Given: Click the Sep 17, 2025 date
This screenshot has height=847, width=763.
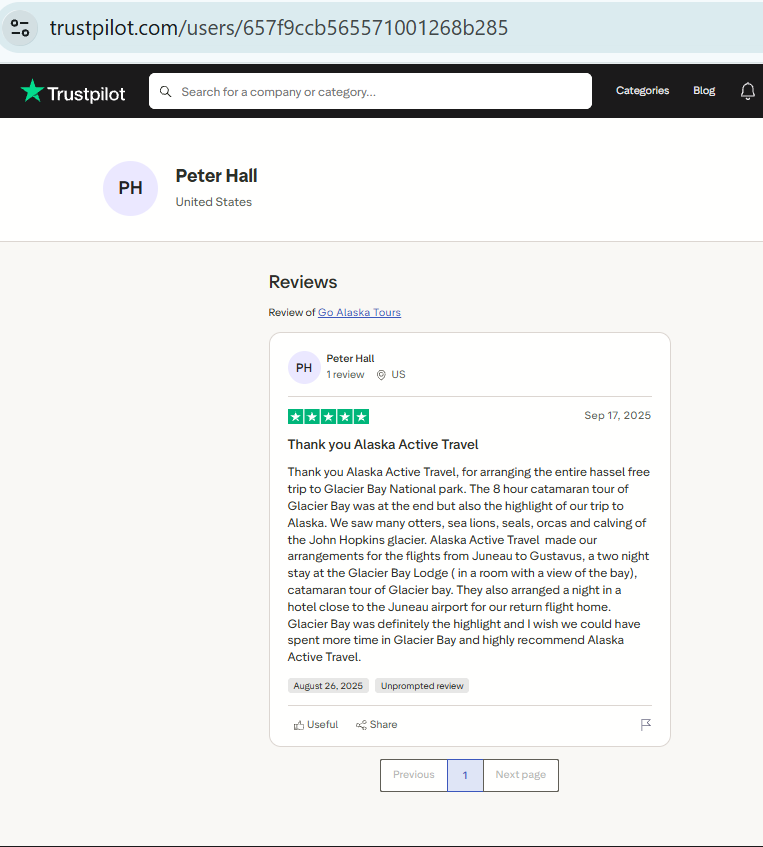Looking at the screenshot, I should point(617,415).
